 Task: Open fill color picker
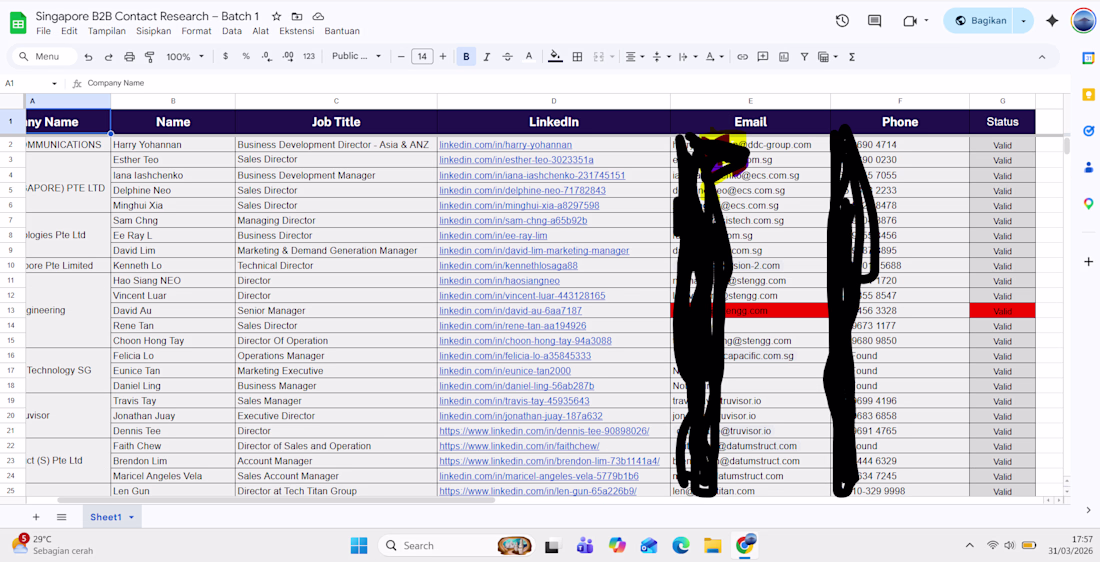(556, 57)
